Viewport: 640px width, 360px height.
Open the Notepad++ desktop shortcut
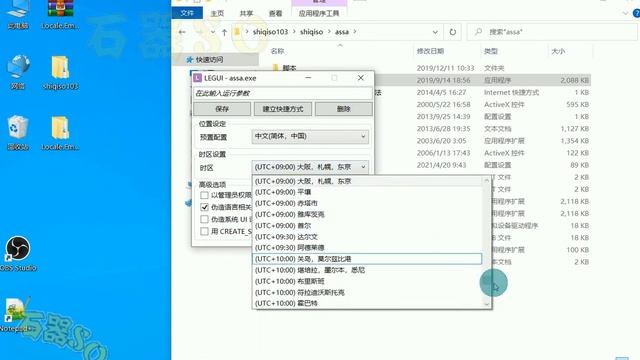(x=16, y=314)
